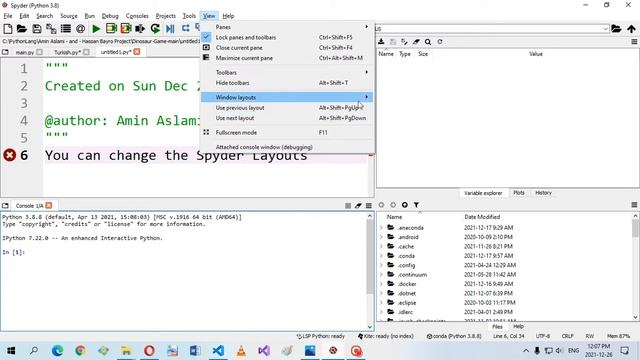Select Attached console window (debugging)
The height and width of the screenshot is (360, 640).
[x=287, y=147]
